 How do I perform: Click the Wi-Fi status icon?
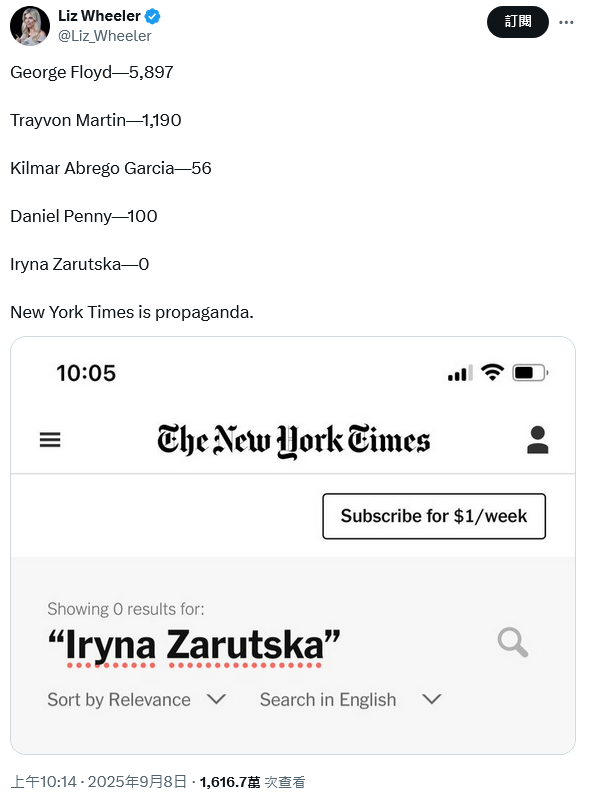tap(492, 372)
